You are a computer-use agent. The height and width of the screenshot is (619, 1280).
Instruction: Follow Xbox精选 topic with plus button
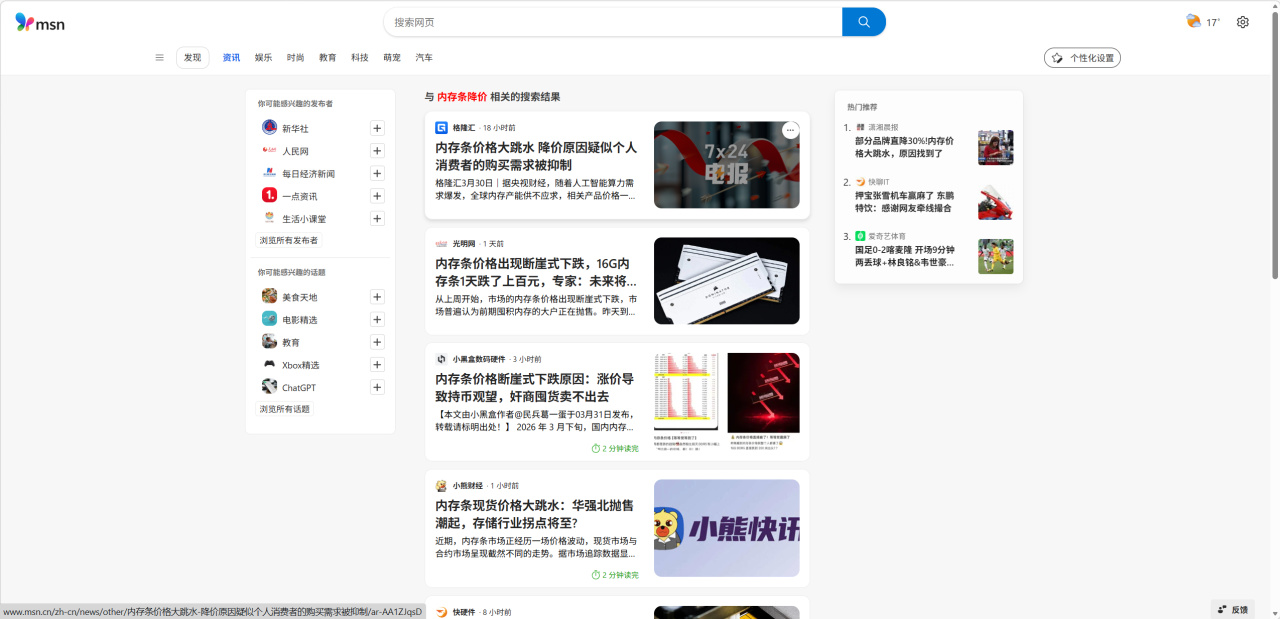377,365
